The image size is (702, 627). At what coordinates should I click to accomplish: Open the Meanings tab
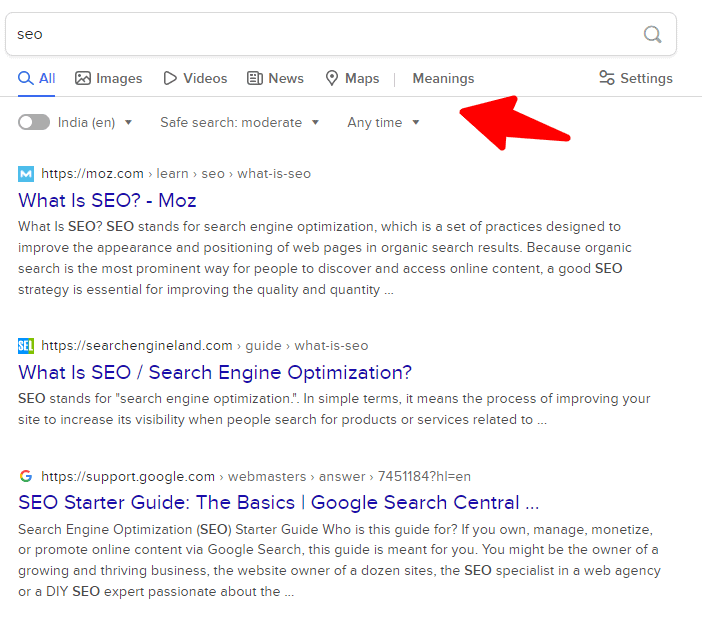[443, 78]
